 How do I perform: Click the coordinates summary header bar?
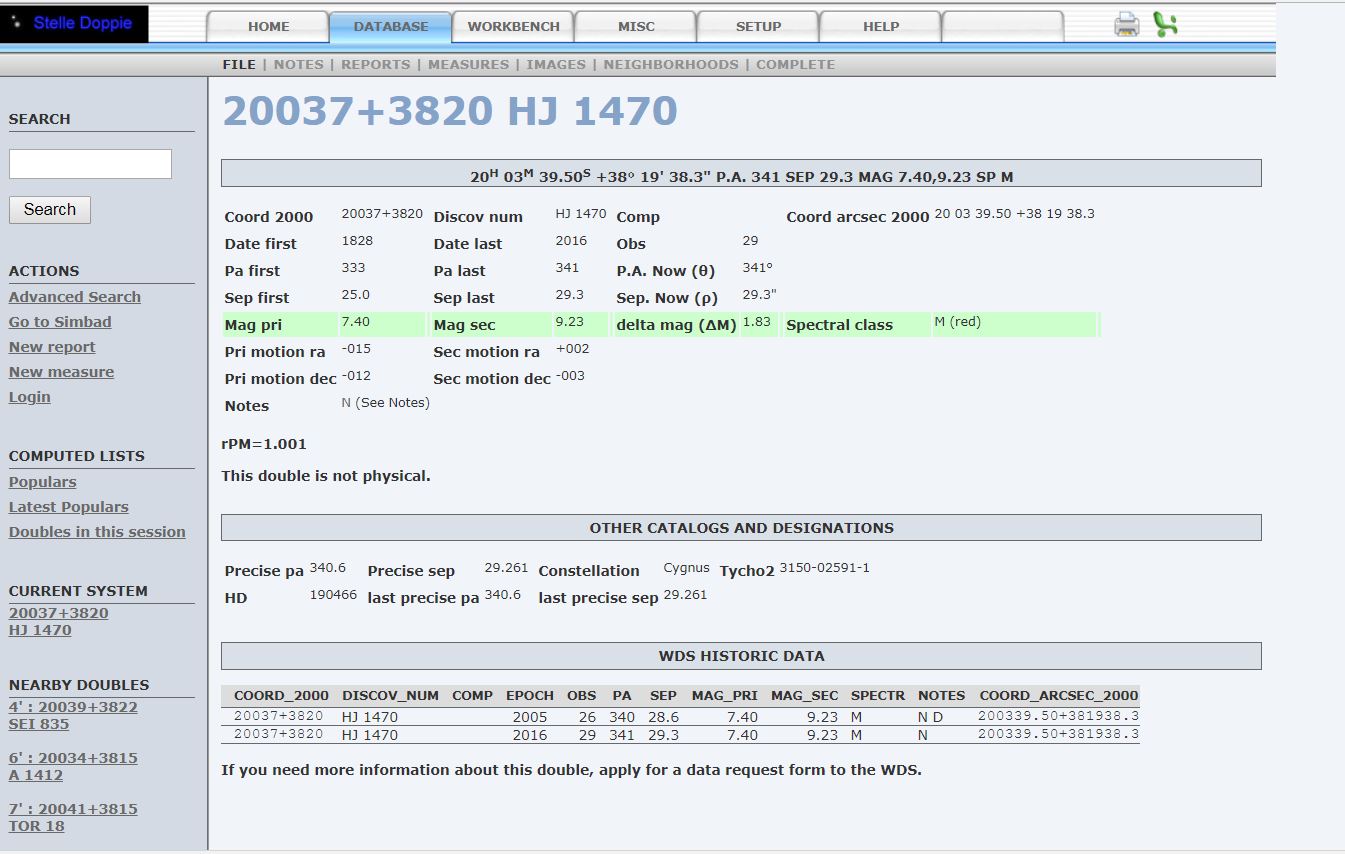click(x=741, y=174)
